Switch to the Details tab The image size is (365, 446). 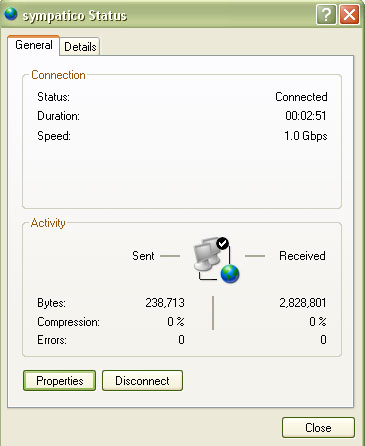[80, 46]
